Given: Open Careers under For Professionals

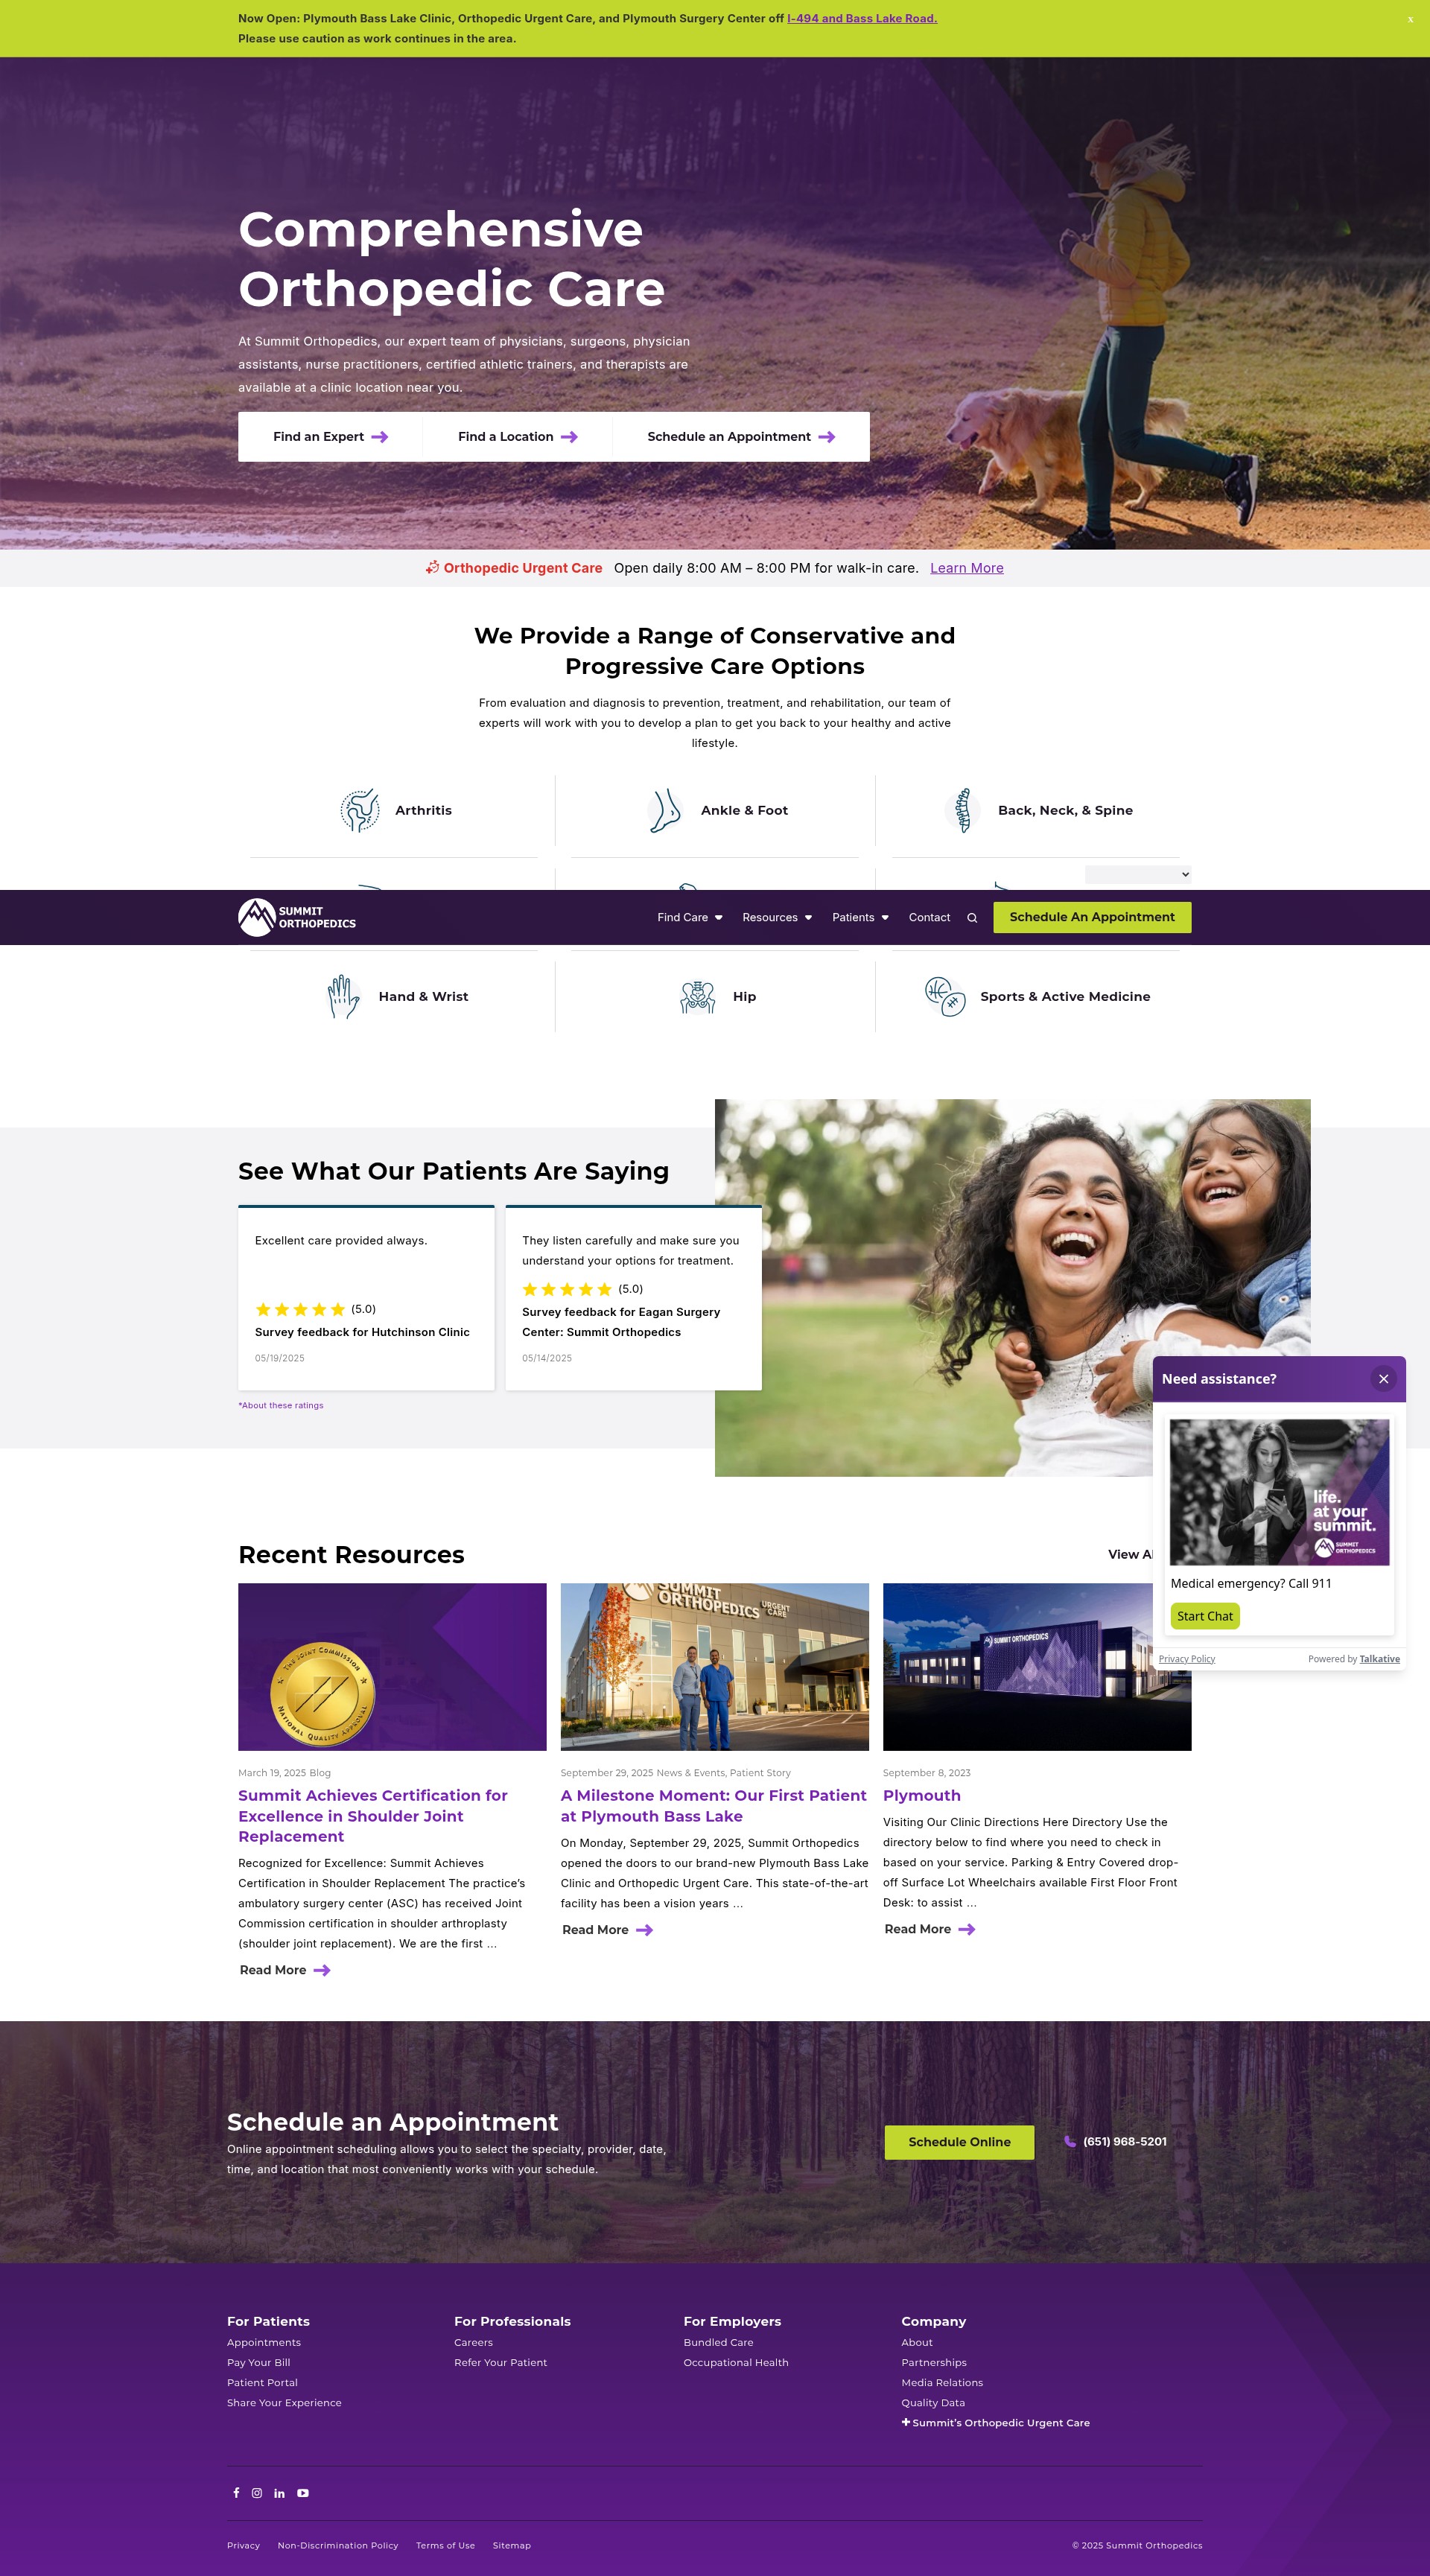Looking at the screenshot, I should tap(474, 2342).
